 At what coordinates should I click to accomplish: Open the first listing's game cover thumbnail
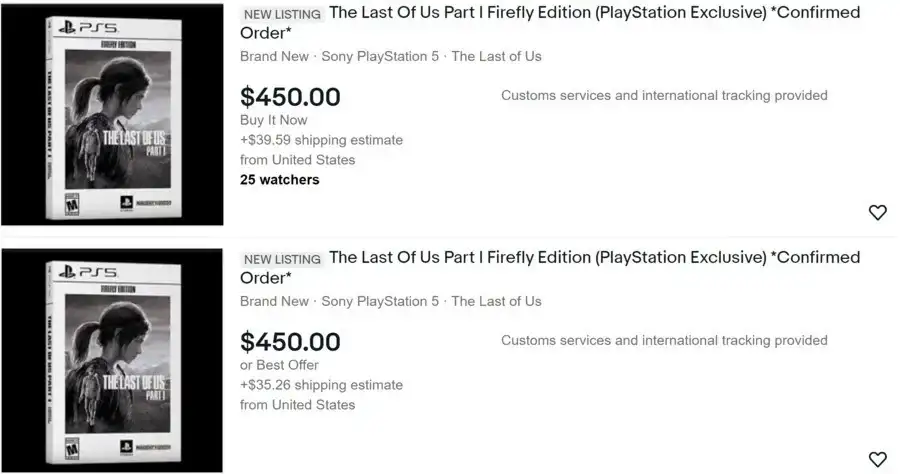point(112,115)
